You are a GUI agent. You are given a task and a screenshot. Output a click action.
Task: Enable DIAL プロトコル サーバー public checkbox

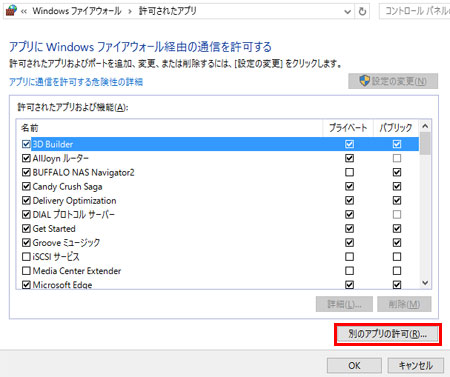[x=397, y=214]
